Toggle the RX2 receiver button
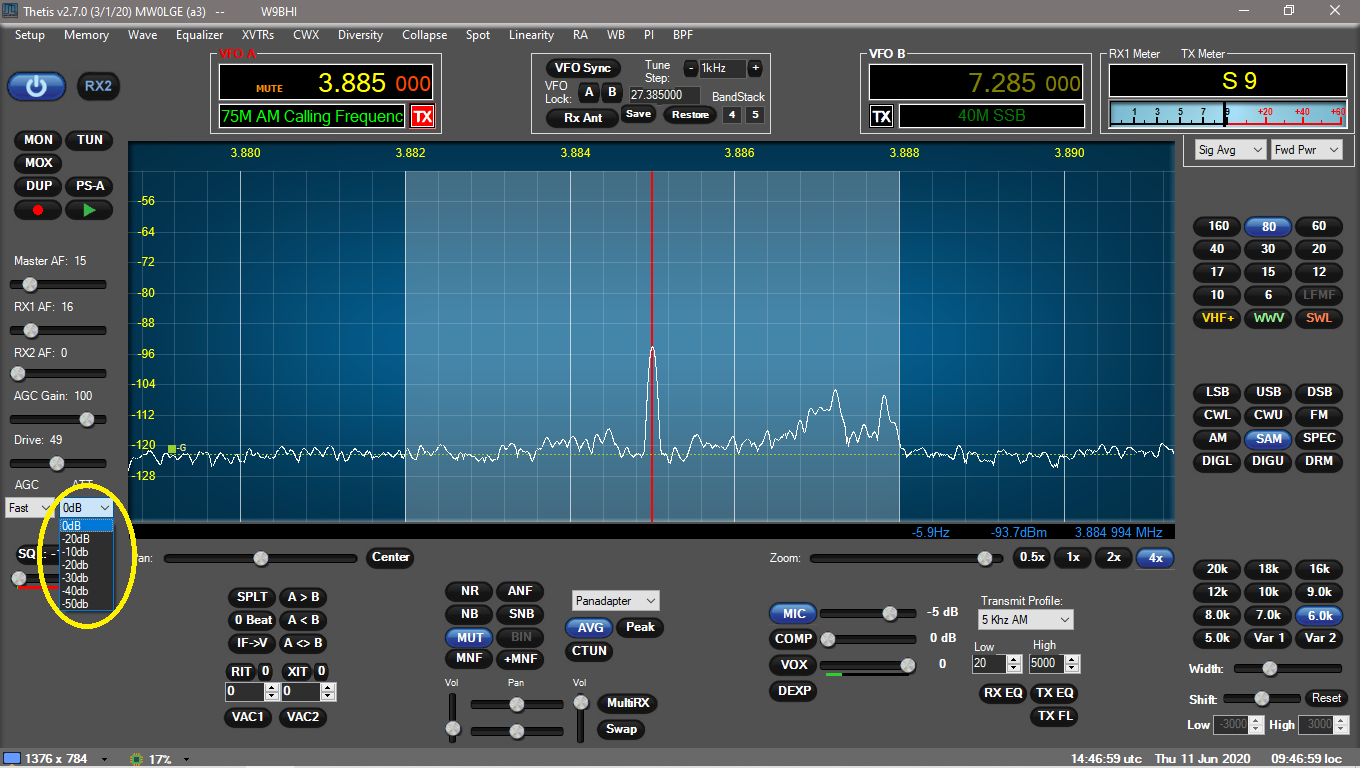The height and width of the screenshot is (768, 1360). click(98, 86)
